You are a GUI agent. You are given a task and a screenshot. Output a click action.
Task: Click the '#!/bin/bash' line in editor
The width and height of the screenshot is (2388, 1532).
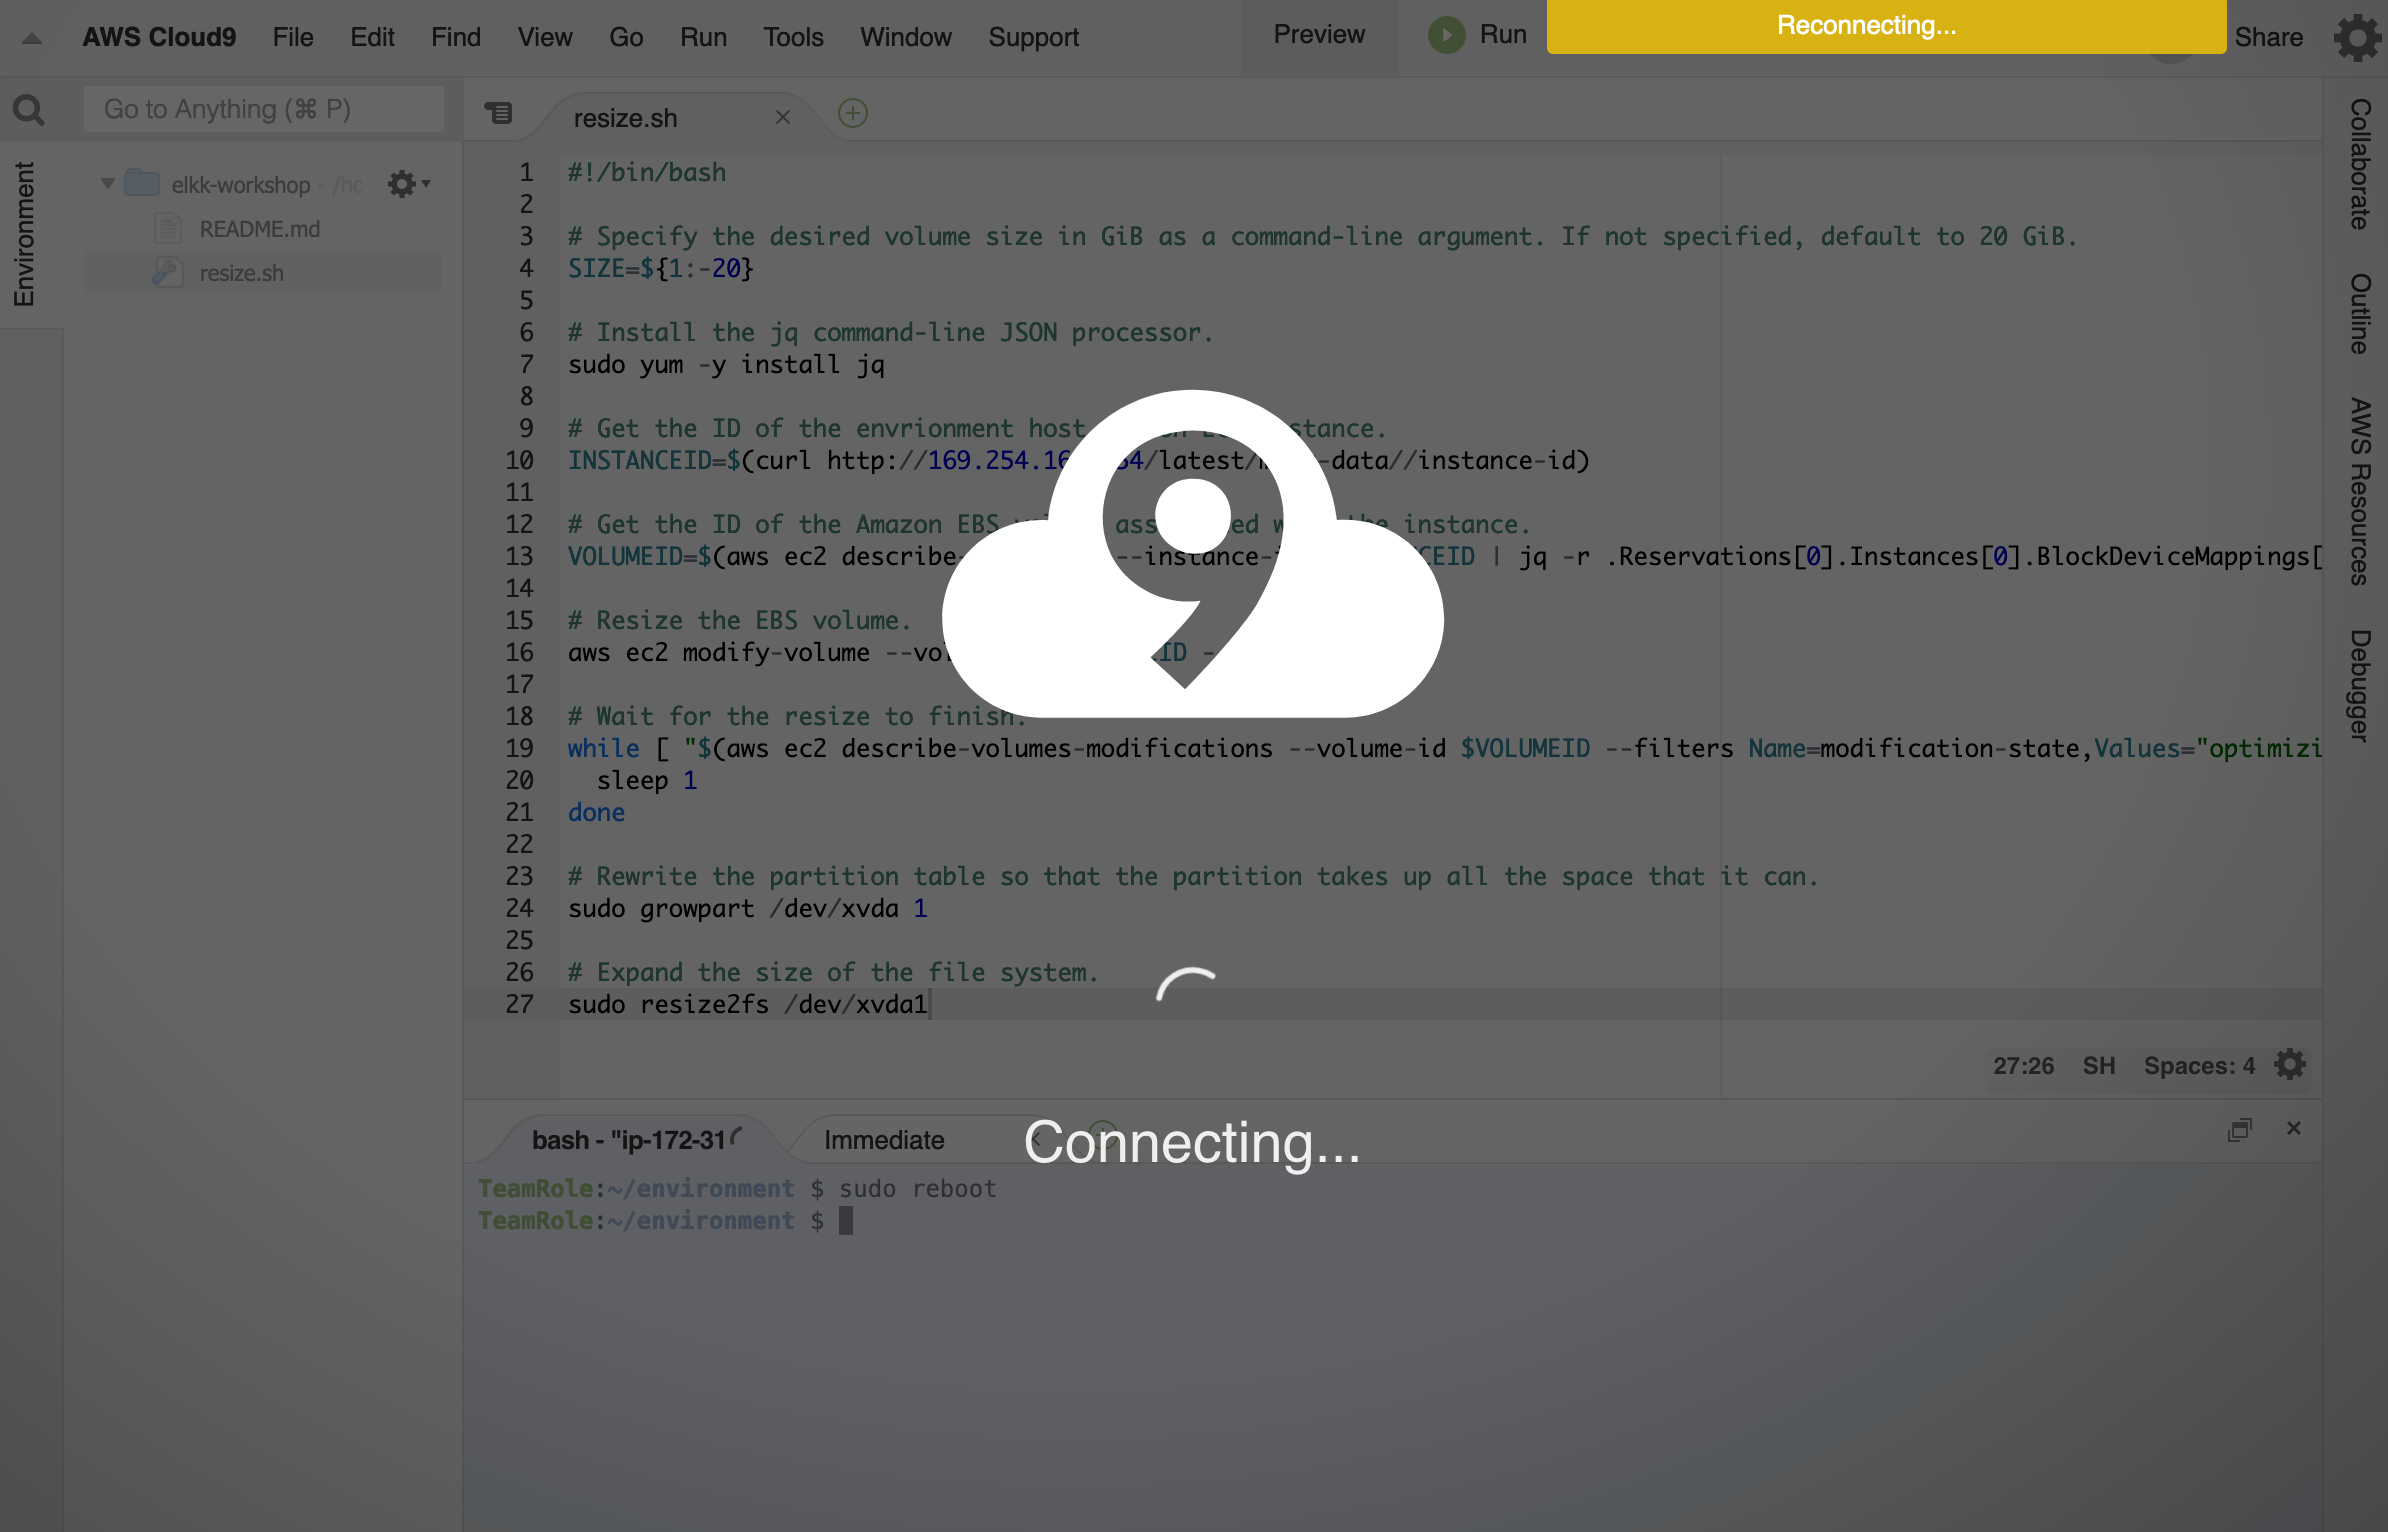coord(647,172)
